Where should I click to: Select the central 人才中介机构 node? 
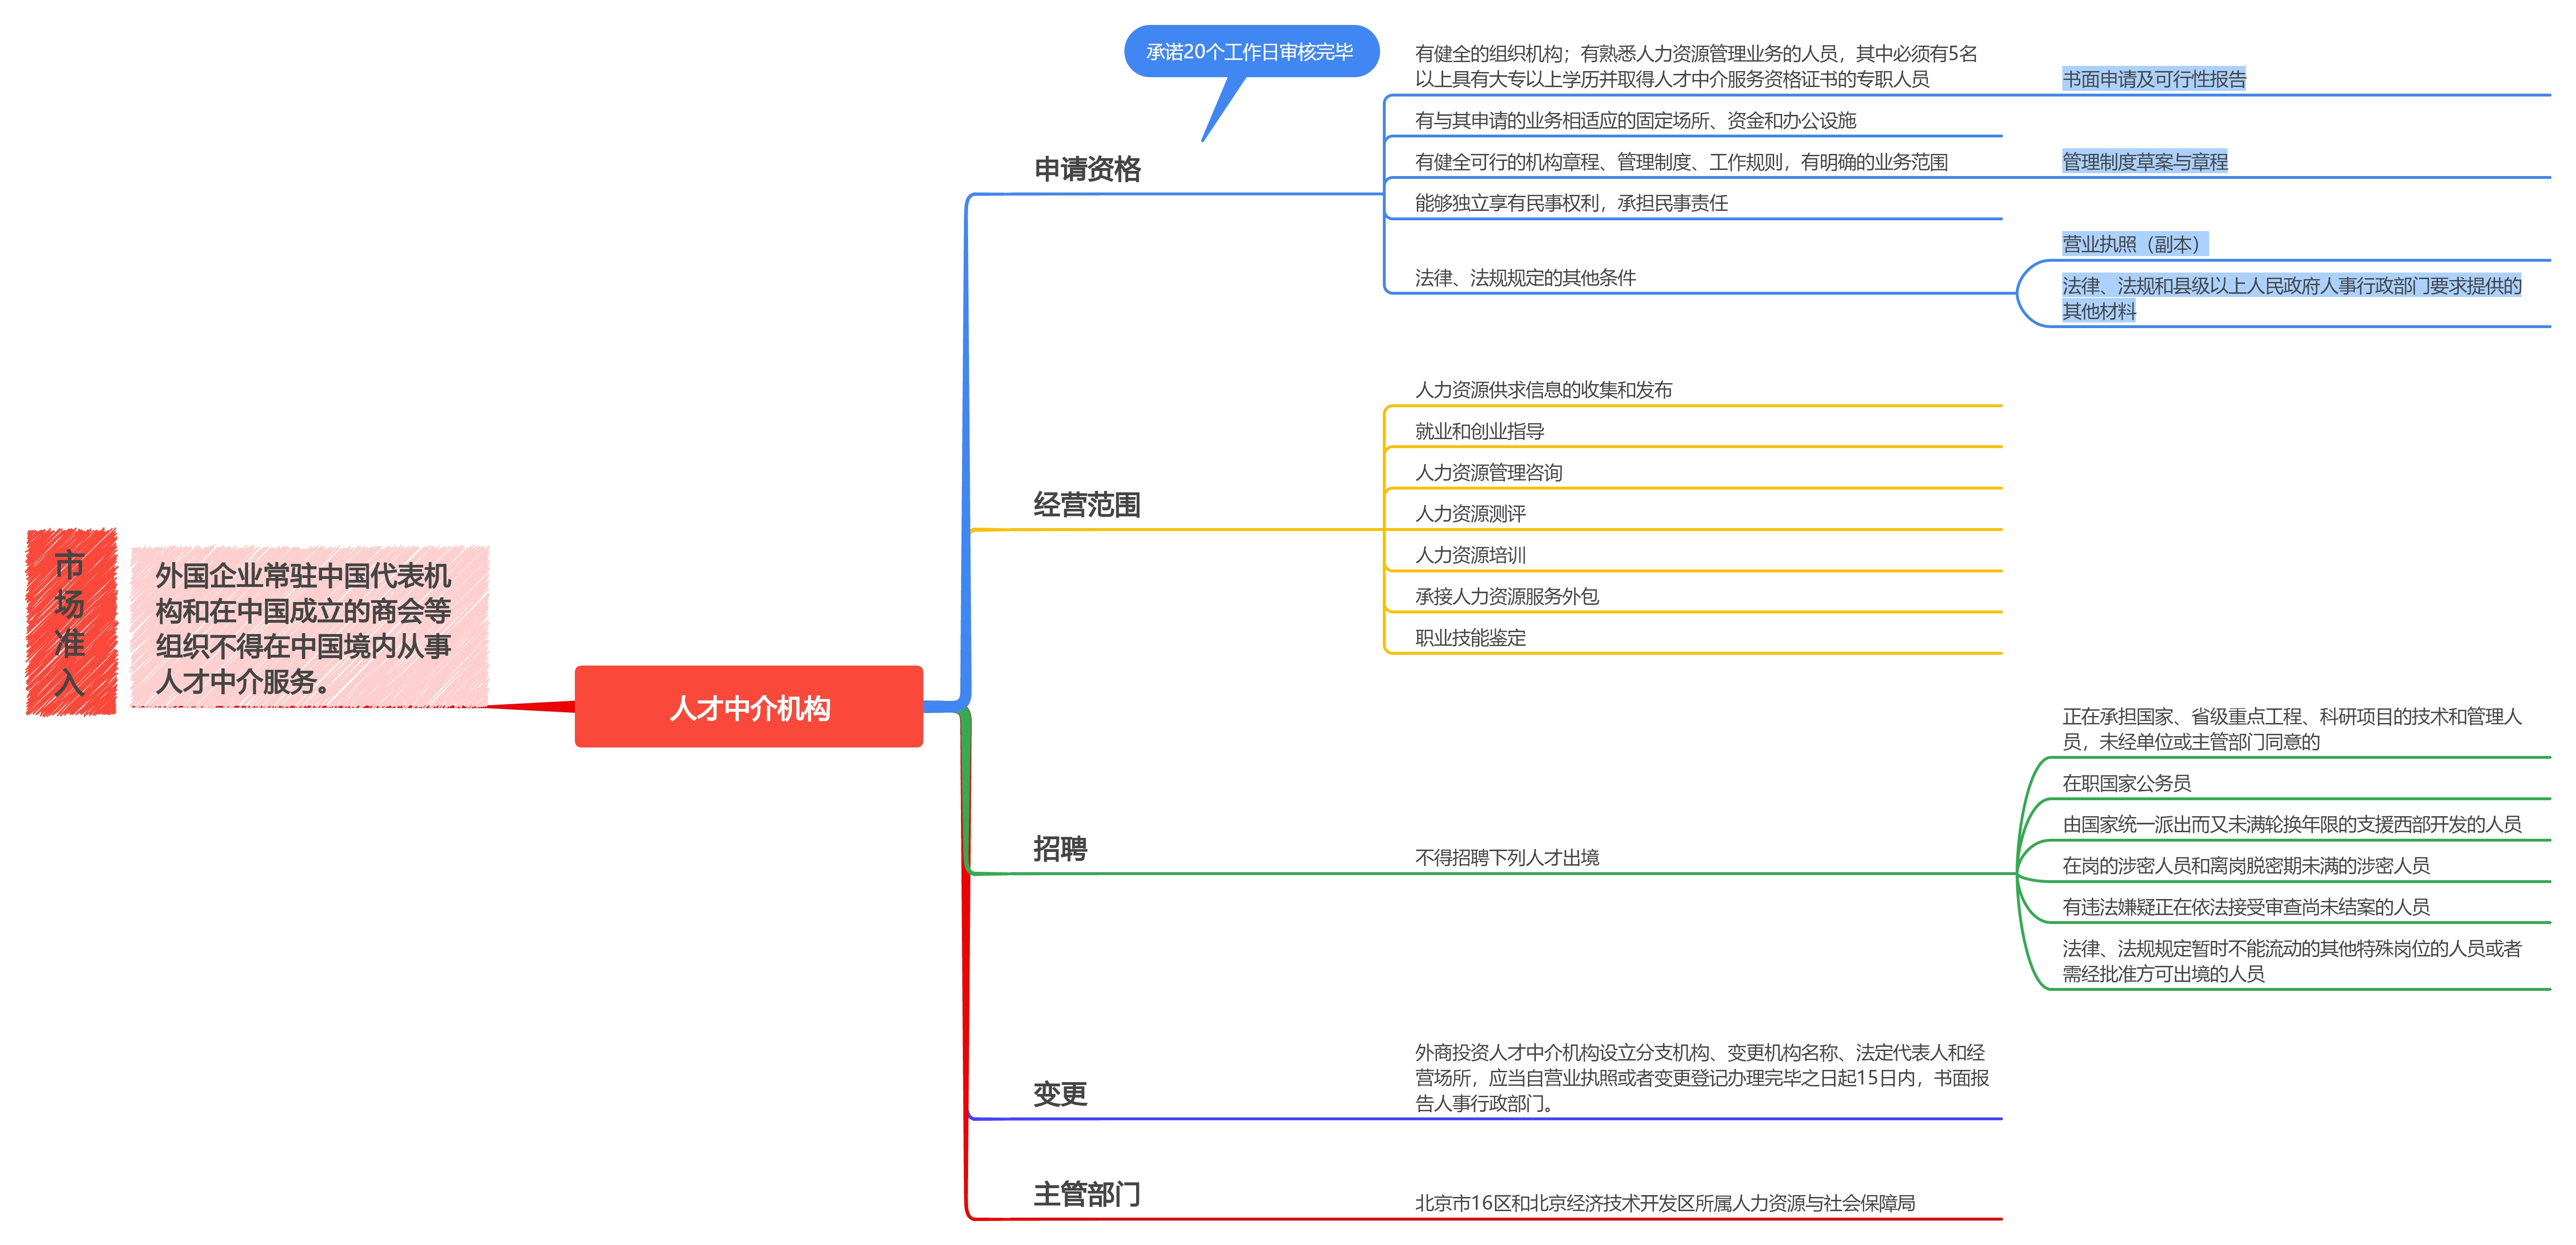tap(748, 707)
